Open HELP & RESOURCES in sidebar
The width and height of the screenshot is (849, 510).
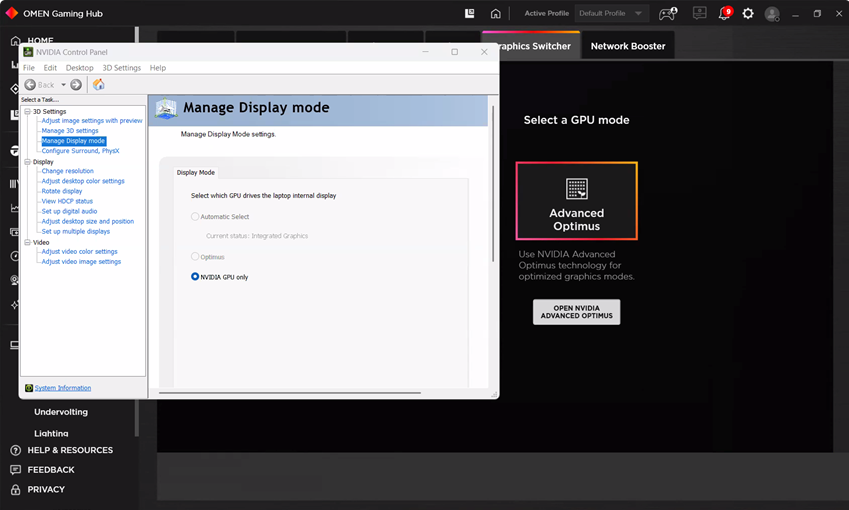[70, 450]
